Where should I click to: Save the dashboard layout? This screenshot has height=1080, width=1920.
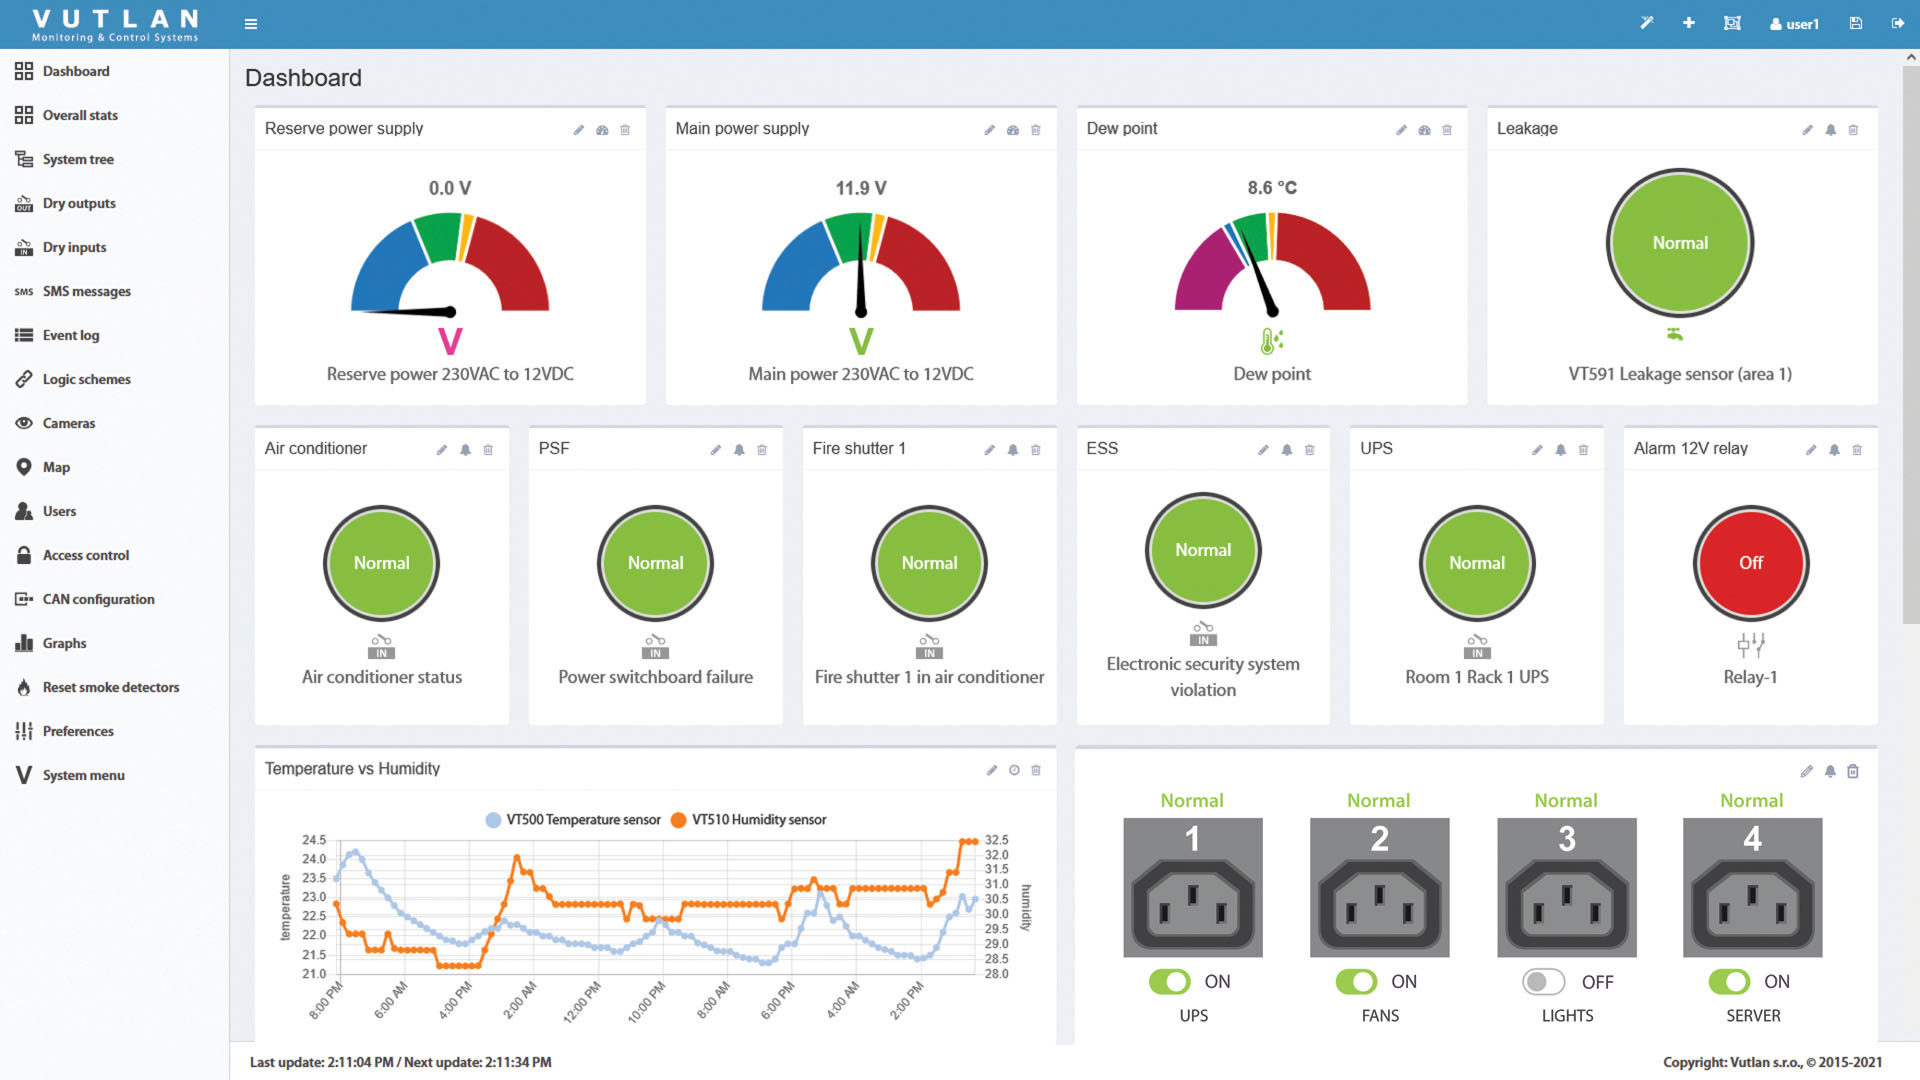point(1855,22)
